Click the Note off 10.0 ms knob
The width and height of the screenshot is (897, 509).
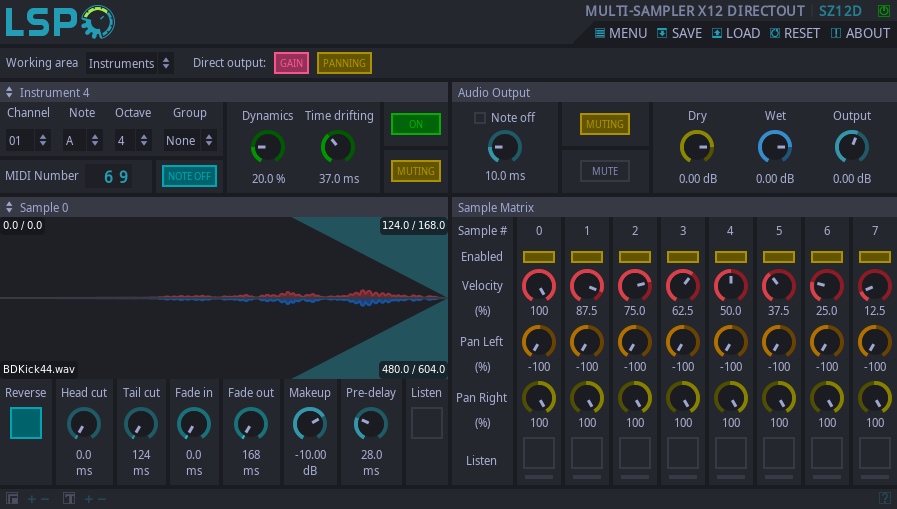[505, 147]
